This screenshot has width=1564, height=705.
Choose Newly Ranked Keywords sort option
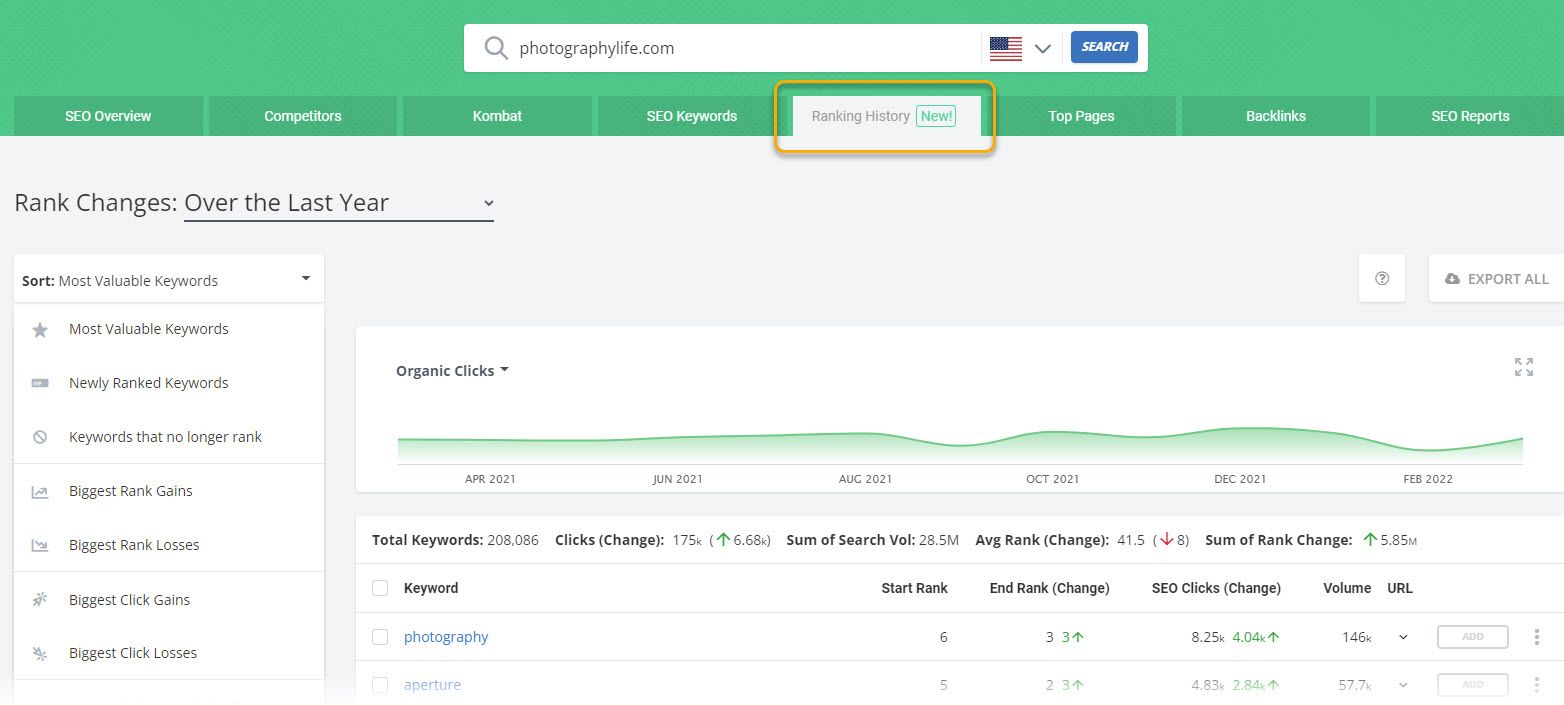pyautogui.click(x=169, y=383)
